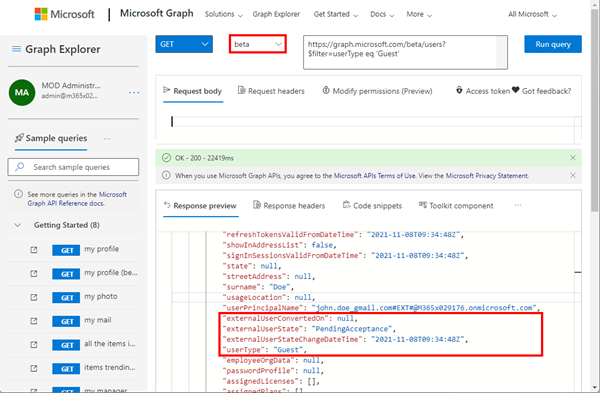Click the externalUserState PendingAcceptance value
Image resolution: width=600 pixels, height=393 pixels.
tap(351, 329)
